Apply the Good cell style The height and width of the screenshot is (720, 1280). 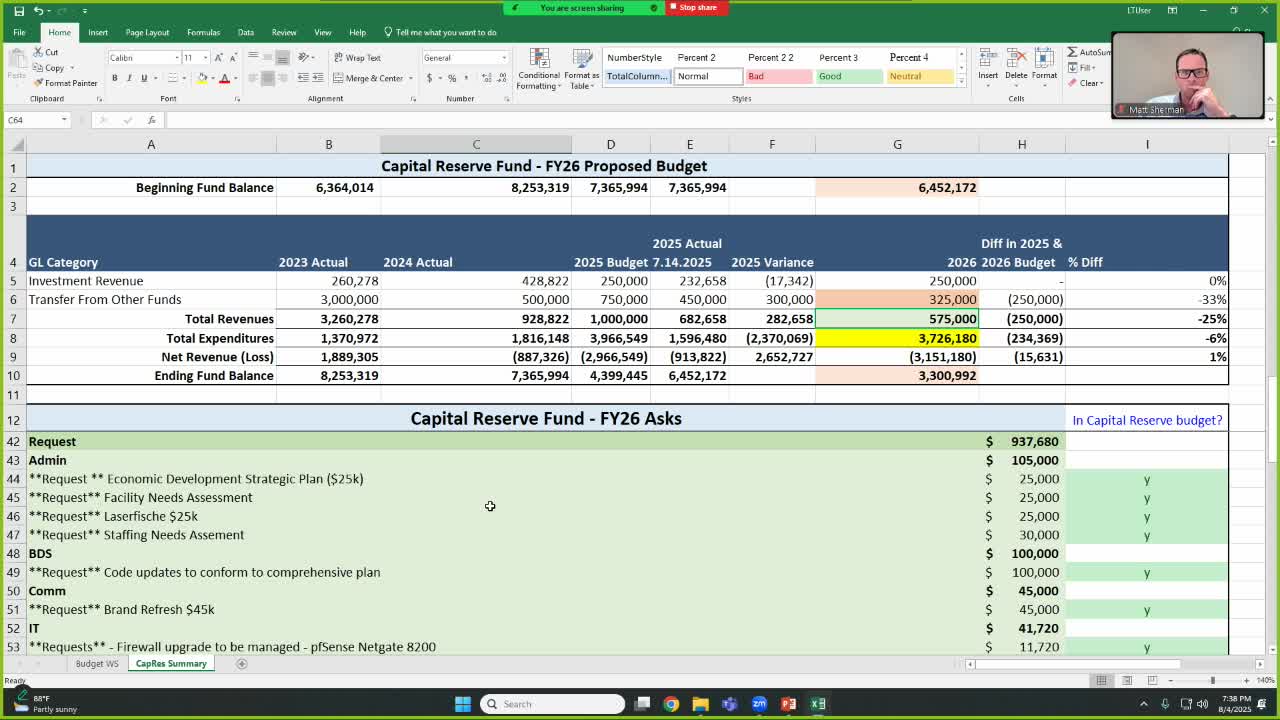click(848, 76)
